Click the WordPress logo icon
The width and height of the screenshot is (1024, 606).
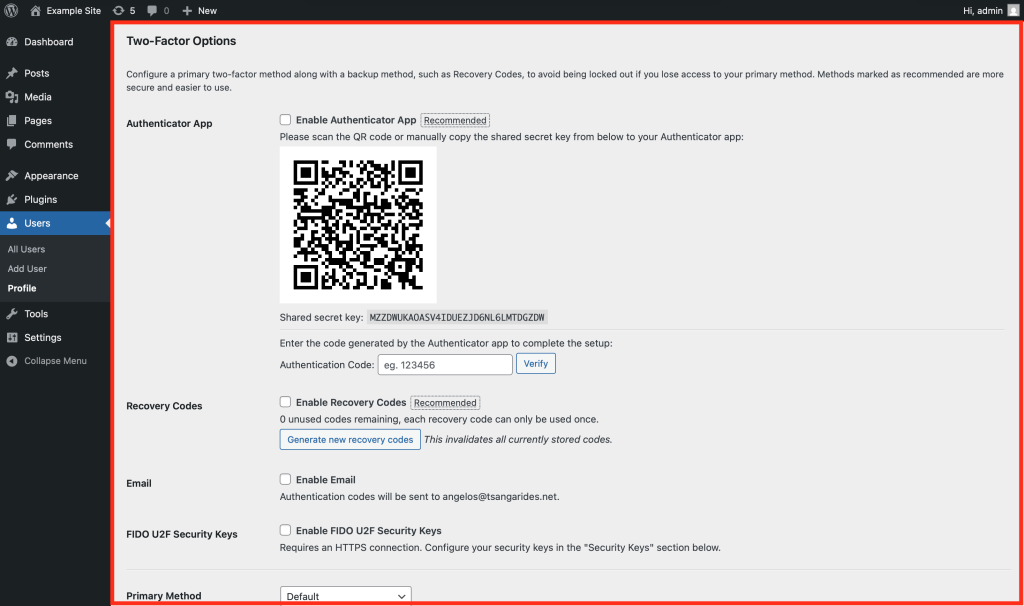(x=12, y=10)
